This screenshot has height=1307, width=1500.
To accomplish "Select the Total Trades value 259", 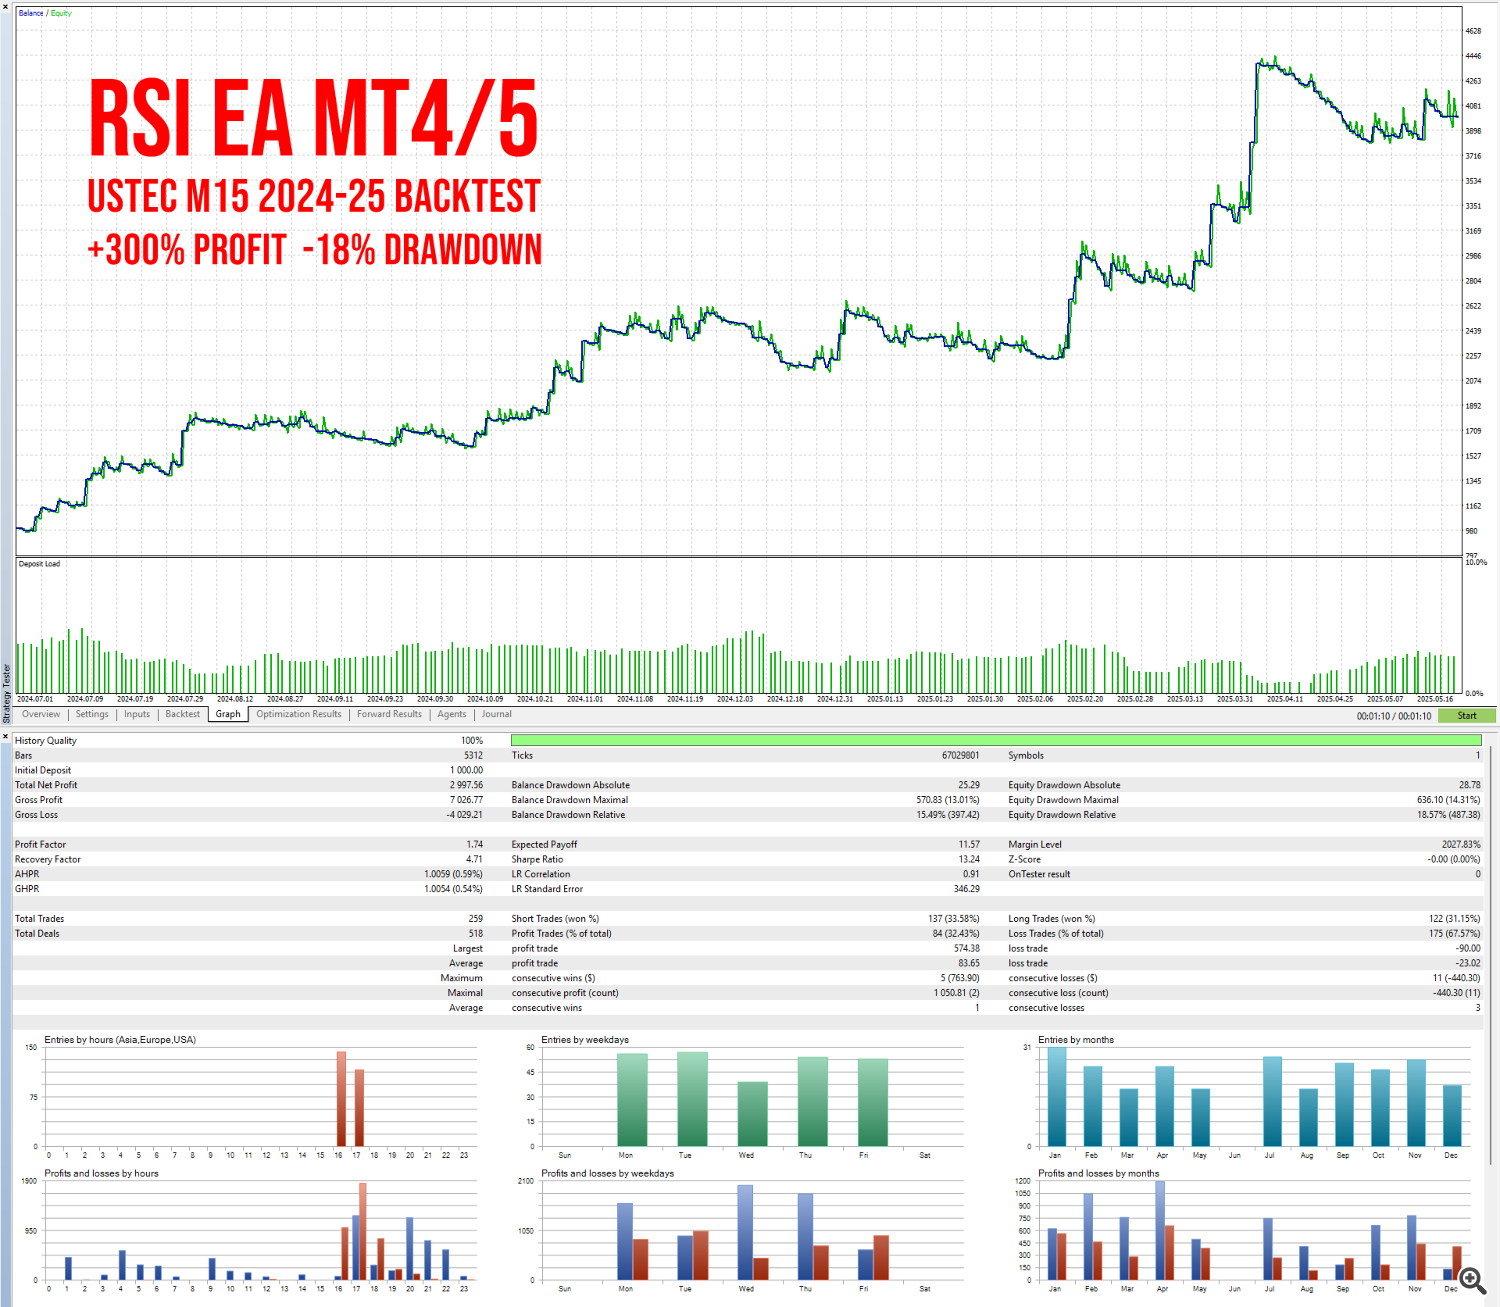I will 476,918.
